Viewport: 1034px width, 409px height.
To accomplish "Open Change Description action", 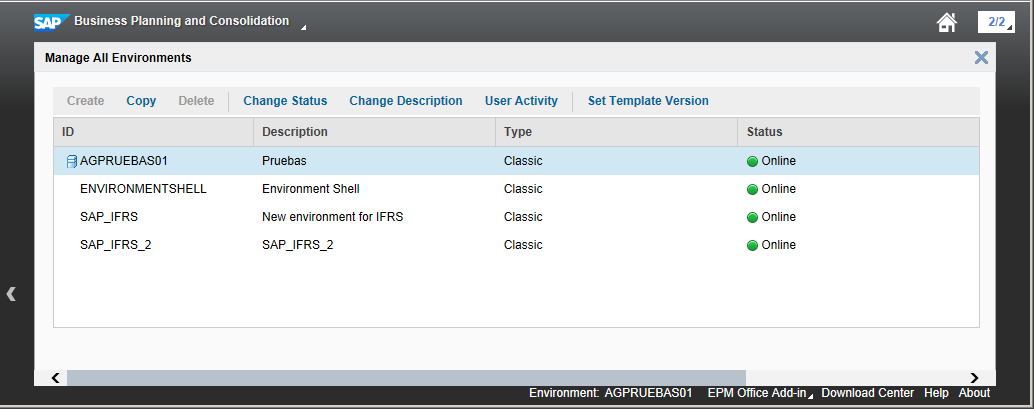I will point(405,101).
